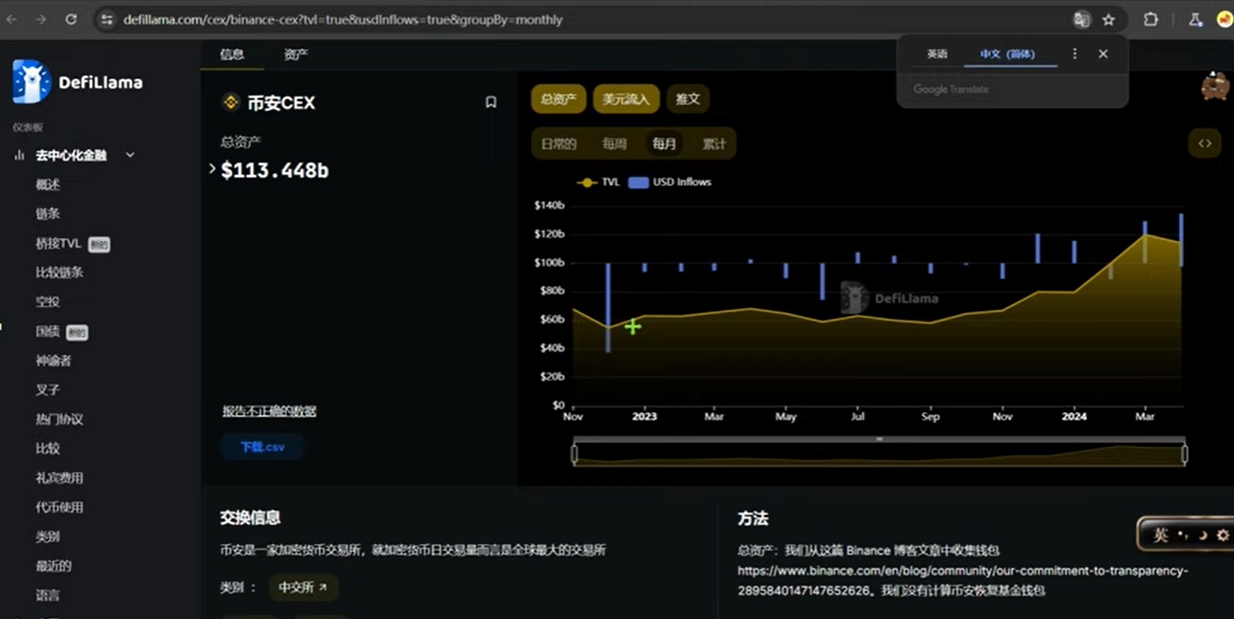Collapse the 去中心化金融 sidebar section

click(x=129, y=155)
